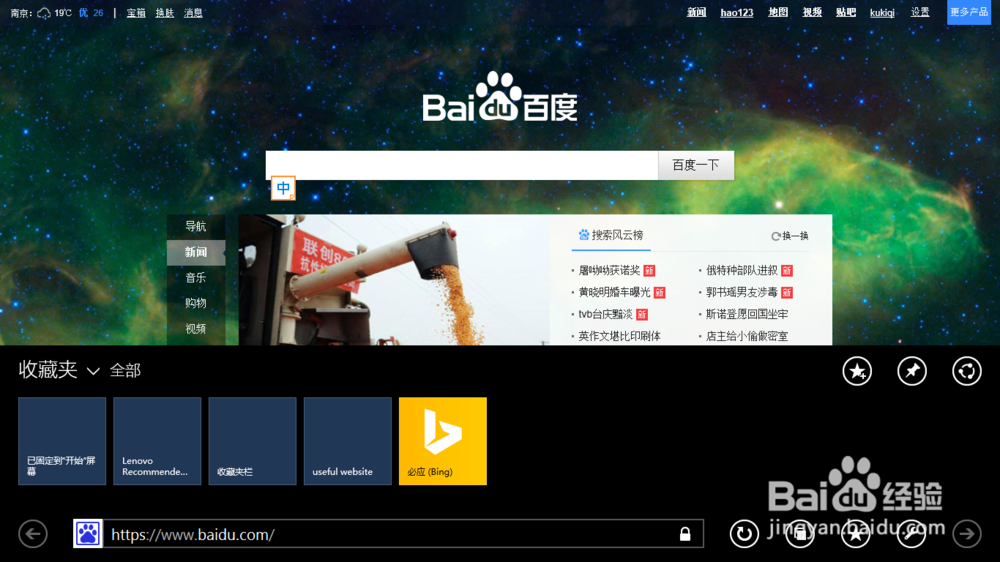1000x562 pixels.
Task: Select the 新闻 side tab
Action: click(x=196, y=252)
